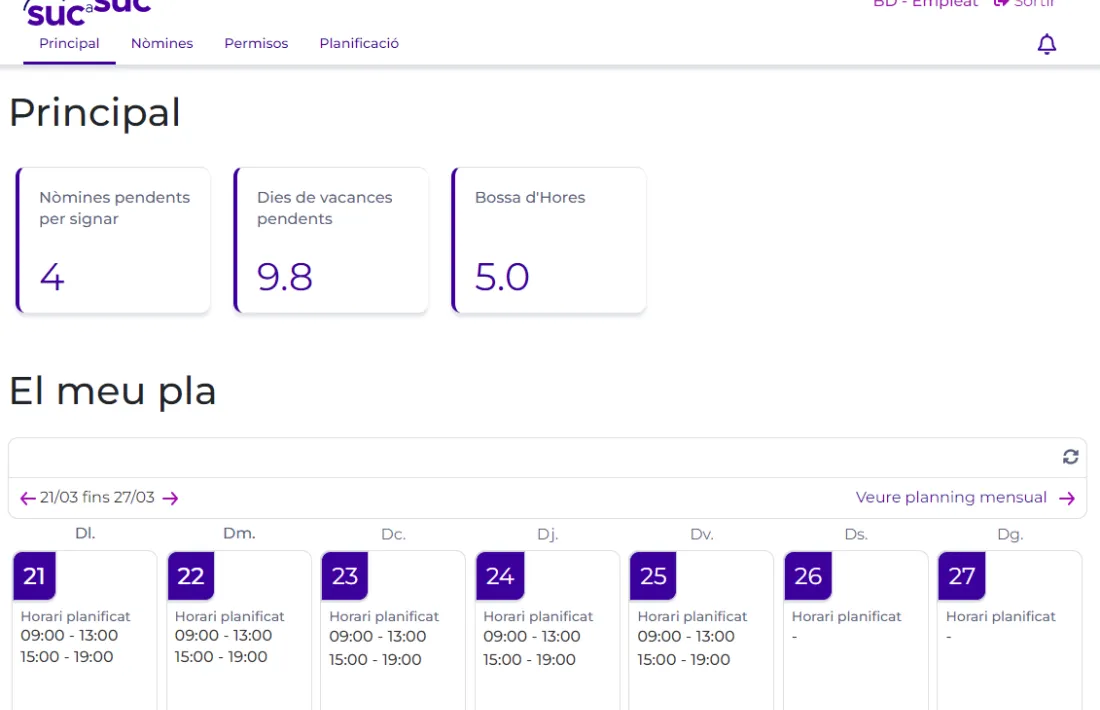Open the Nòmines pendents per signar card
The width and height of the screenshot is (1100, 710).
(114, 241)
